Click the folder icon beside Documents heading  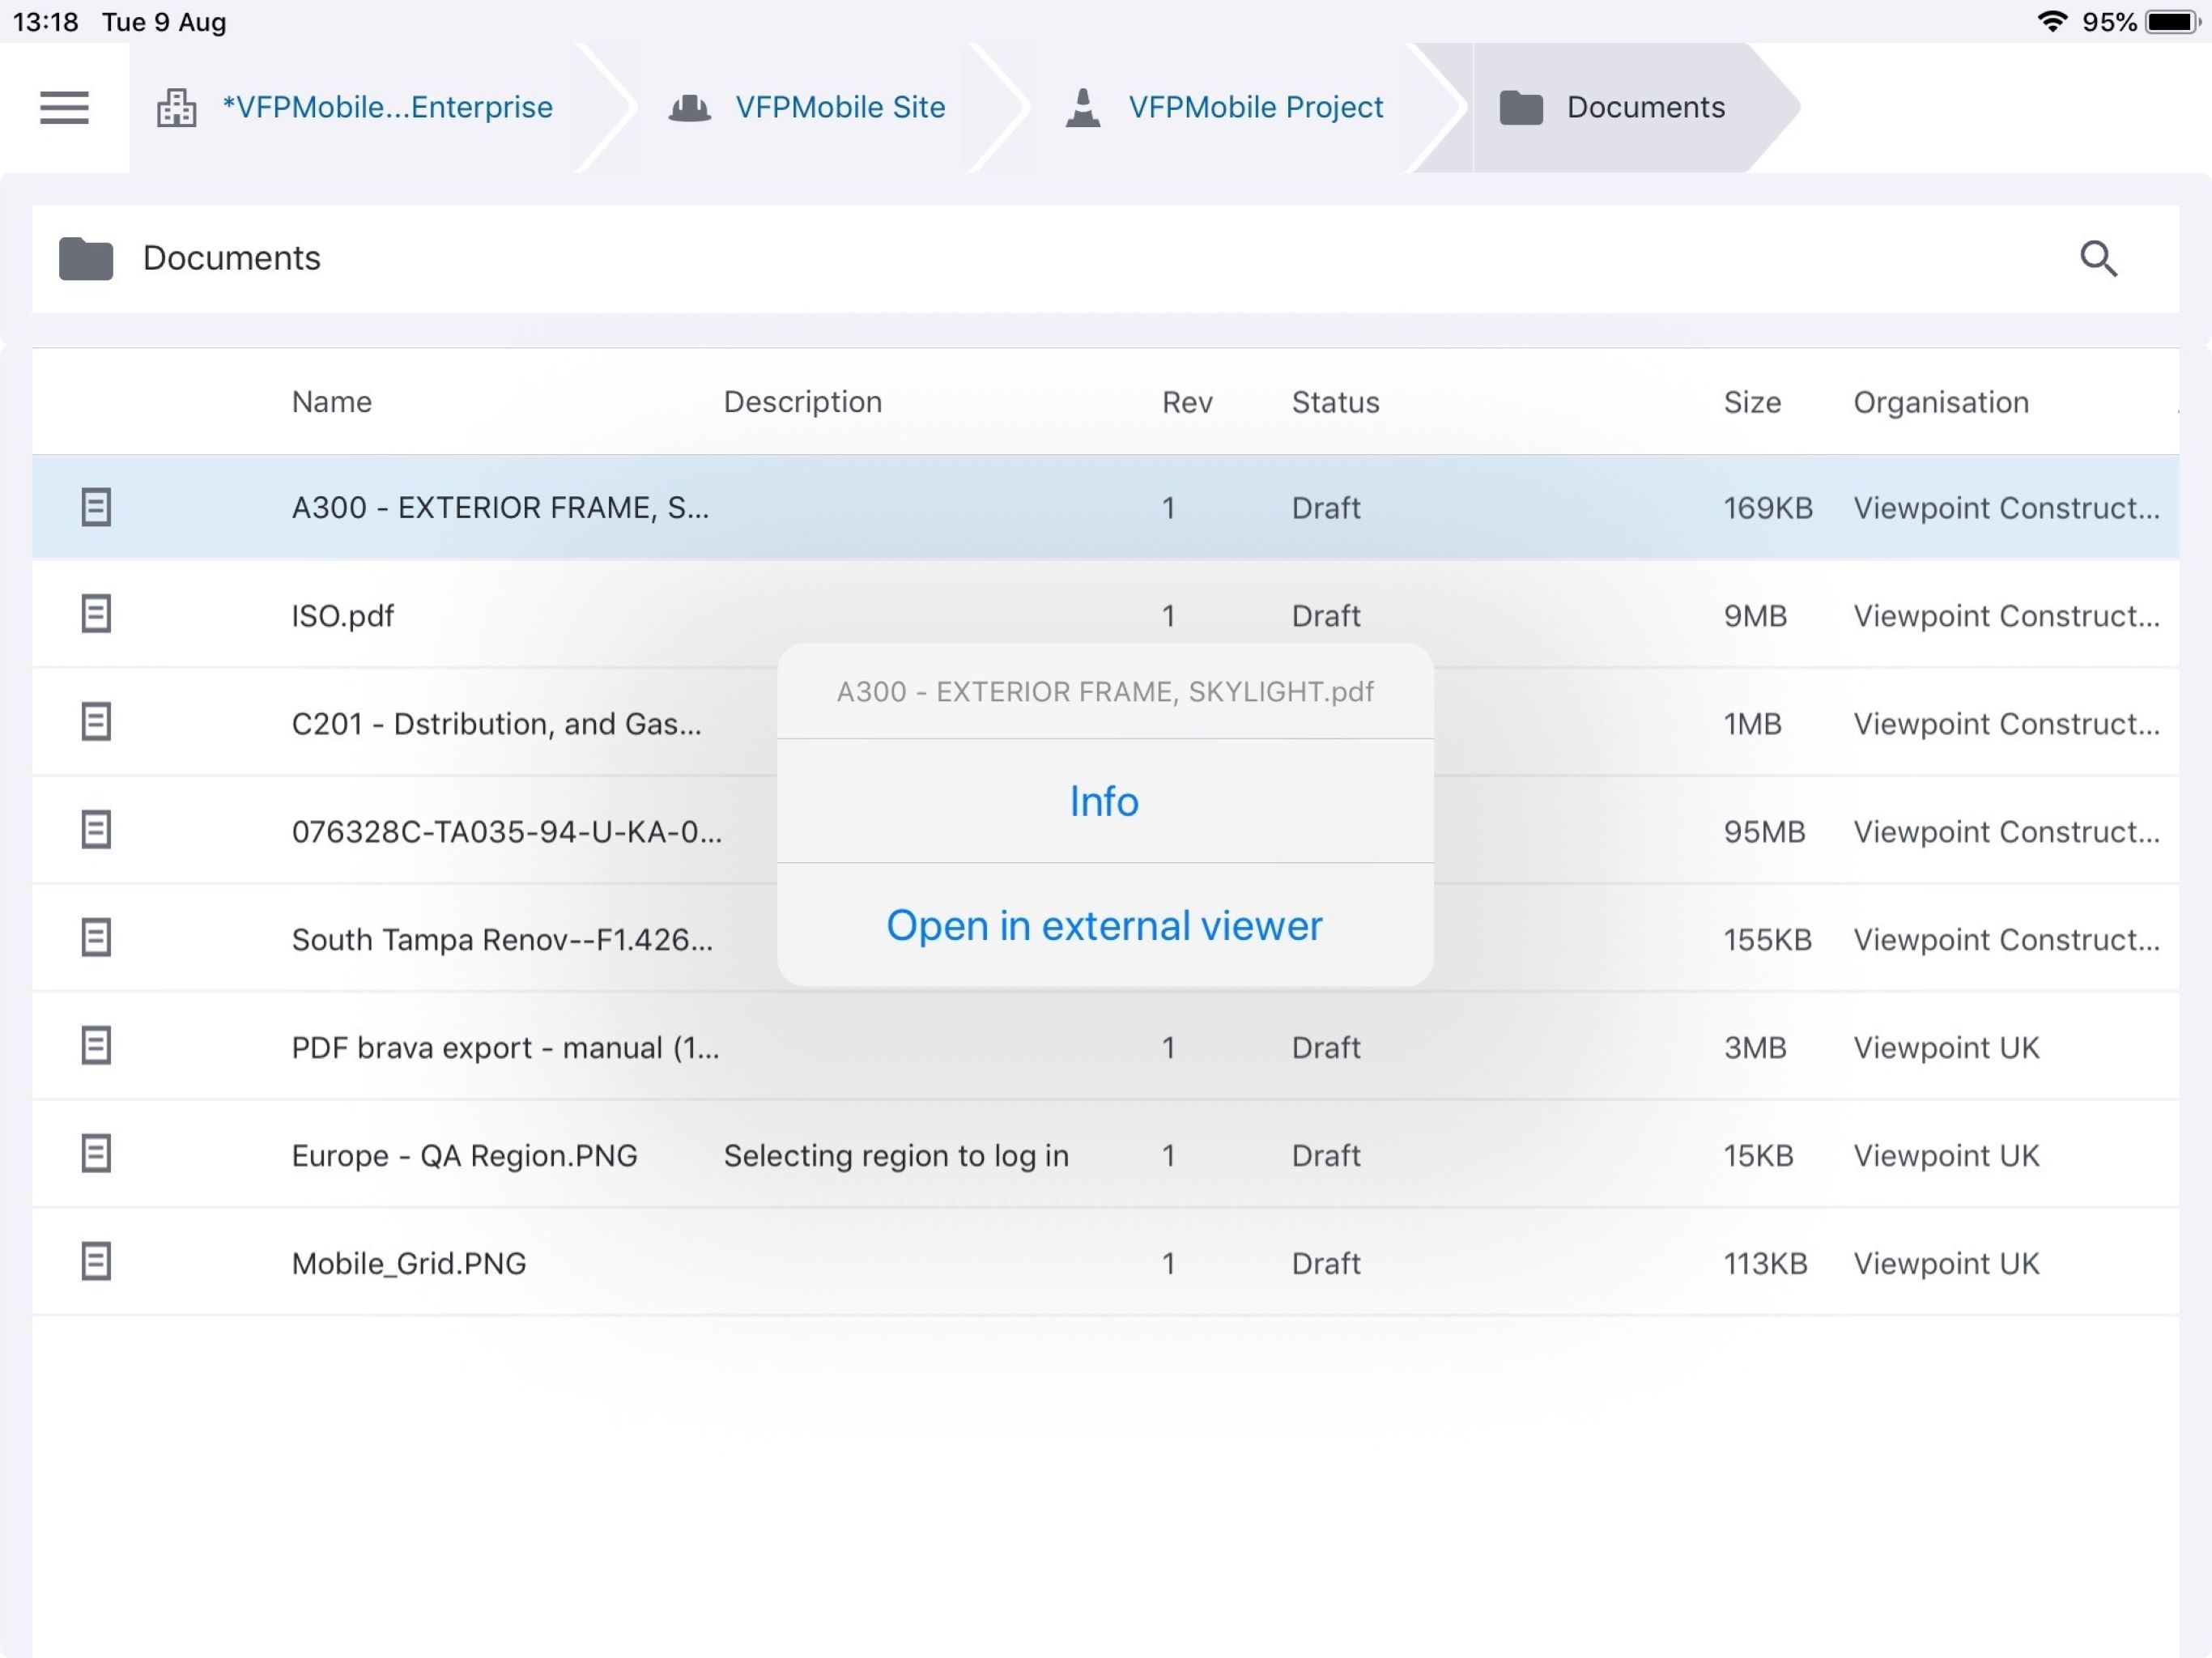tap(84, 258)
